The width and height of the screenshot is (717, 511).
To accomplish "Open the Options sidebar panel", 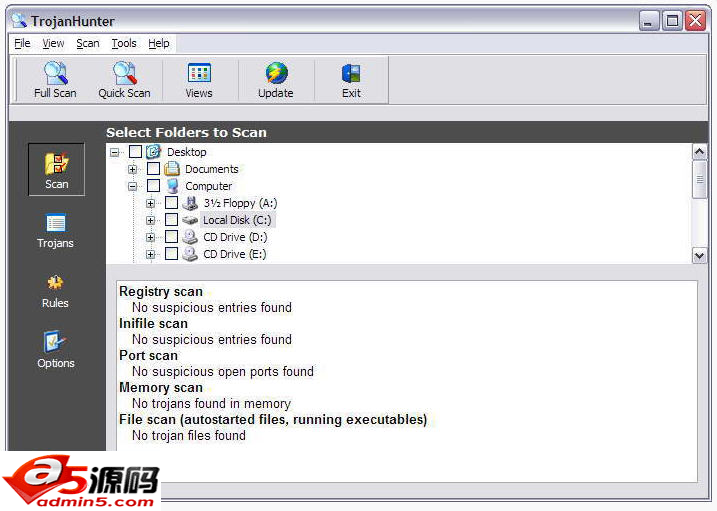I will pyautogui.click(x=55, y=350).
